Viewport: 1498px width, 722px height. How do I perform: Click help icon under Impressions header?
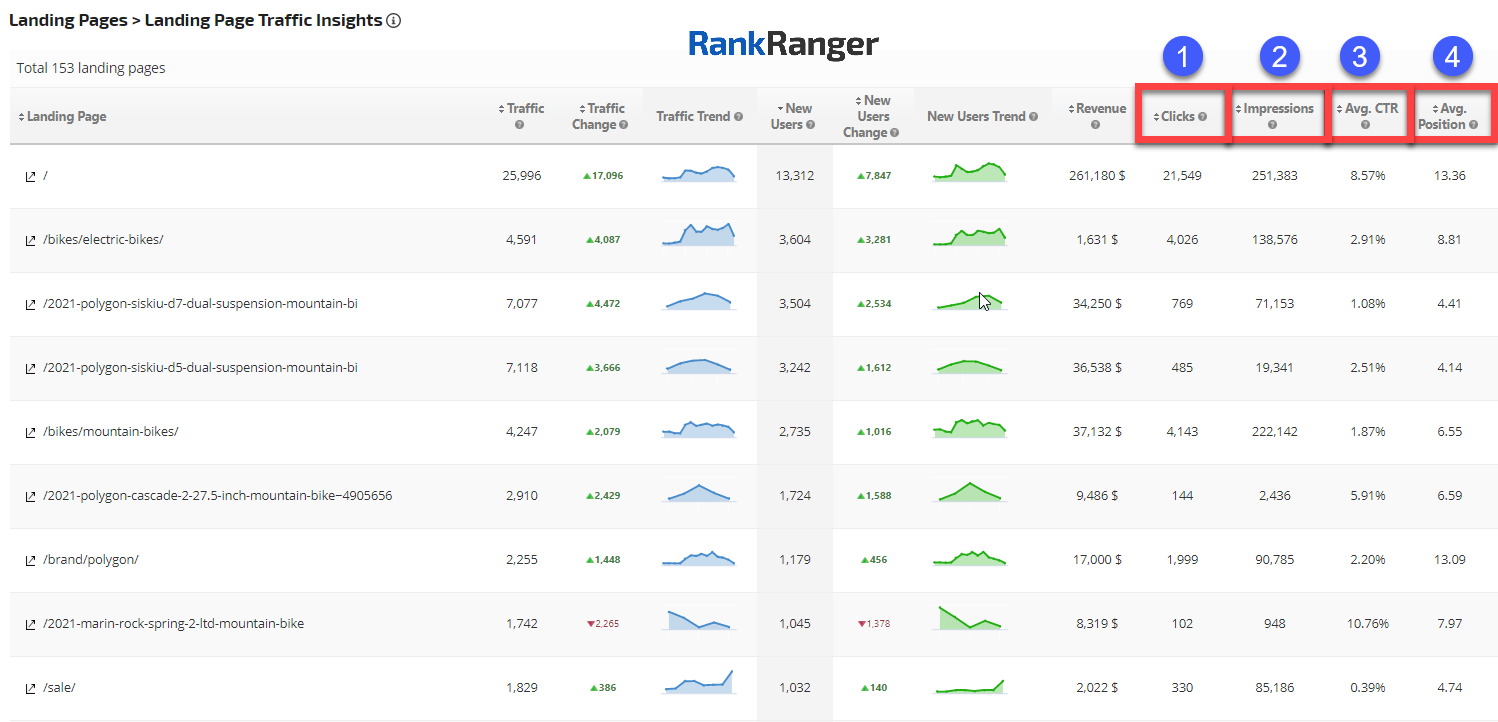pos(1272,125)
